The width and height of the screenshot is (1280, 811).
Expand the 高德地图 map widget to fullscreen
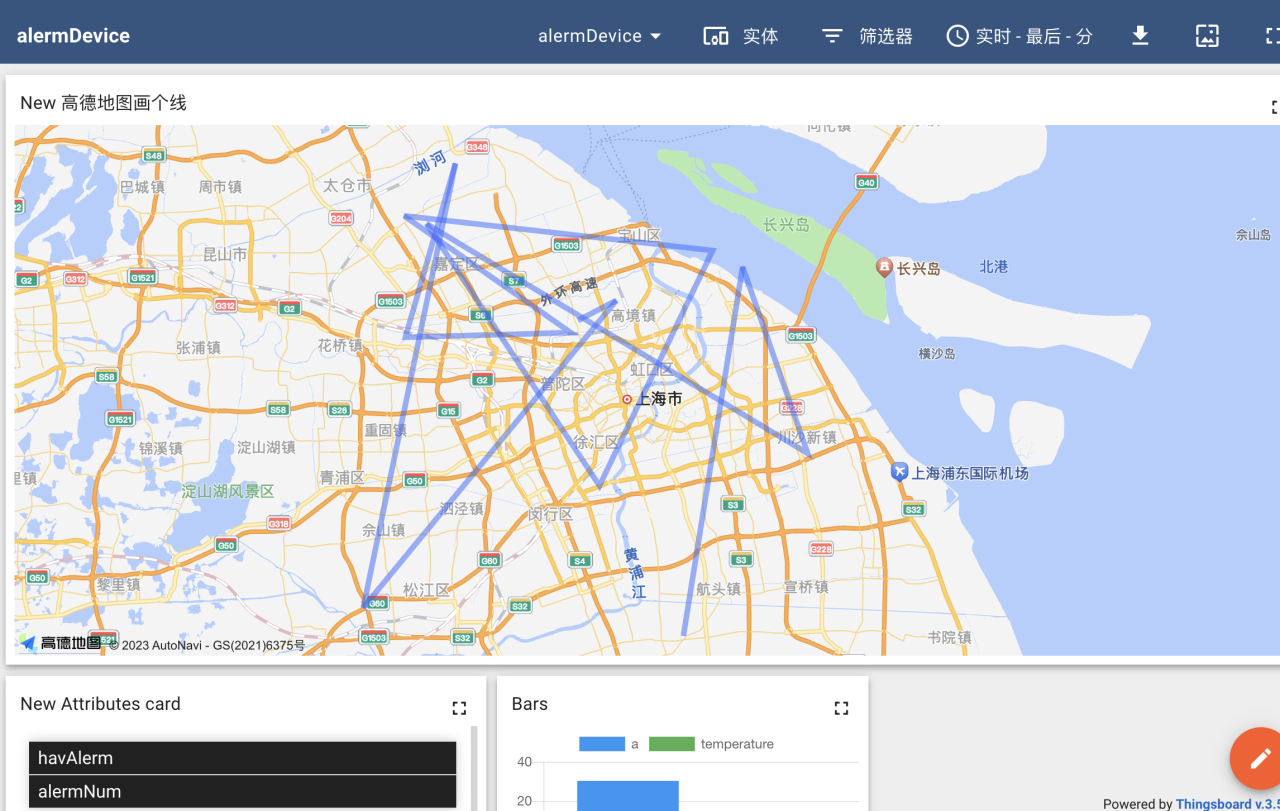click(1274, 107)
